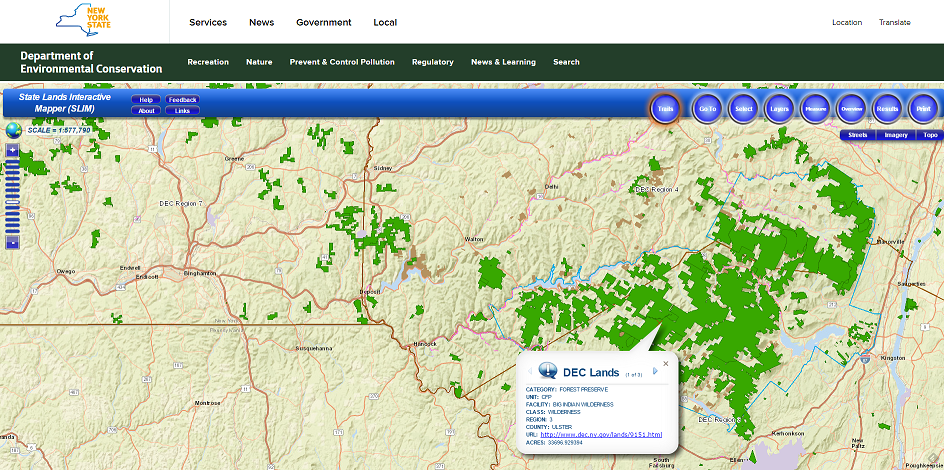Click the Binghamton city label on the map
This screenshot has width=944, height=470.
coord(199,273)
